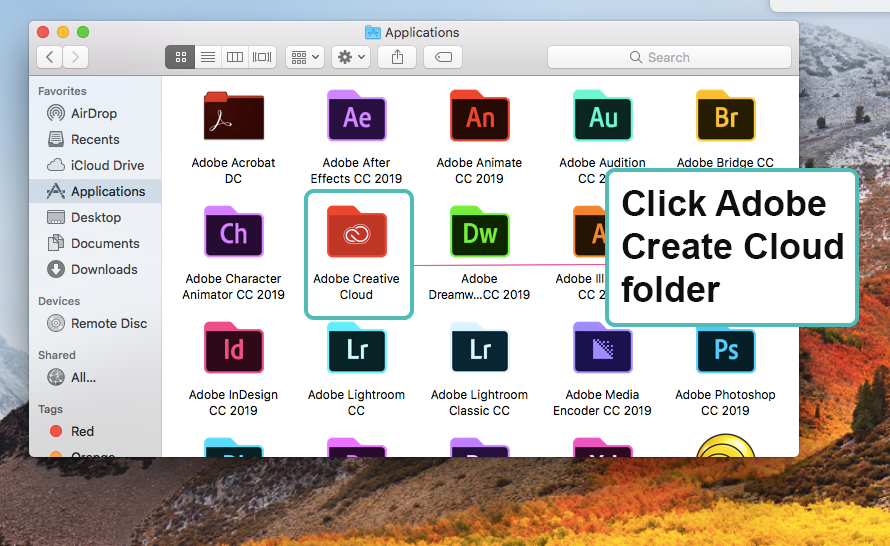Click the green zoom window button

click(x=83, y=32)
